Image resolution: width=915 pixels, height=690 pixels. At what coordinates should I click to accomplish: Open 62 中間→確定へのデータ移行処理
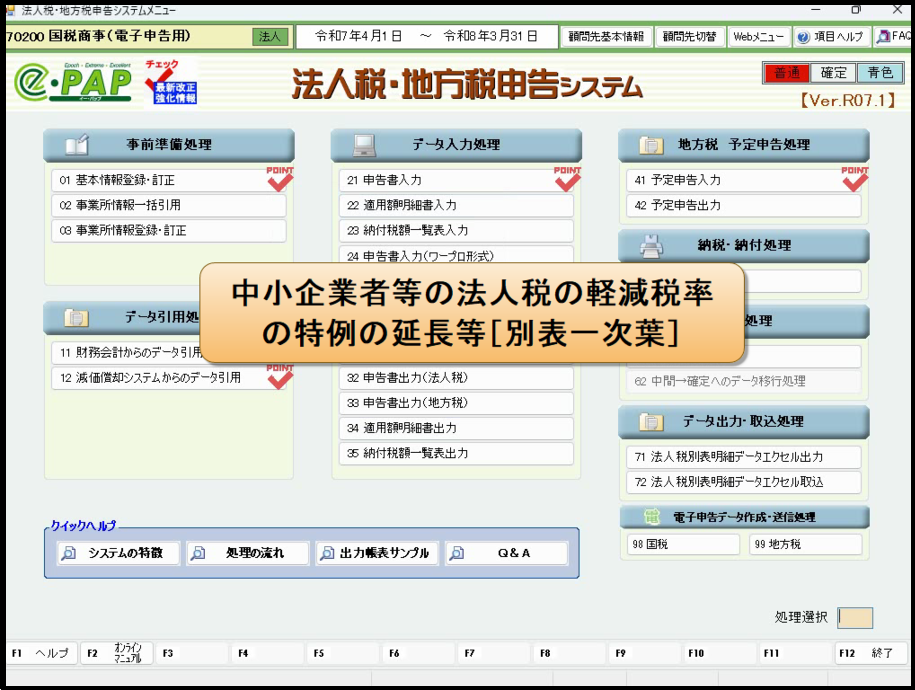[x=744, y=382]
